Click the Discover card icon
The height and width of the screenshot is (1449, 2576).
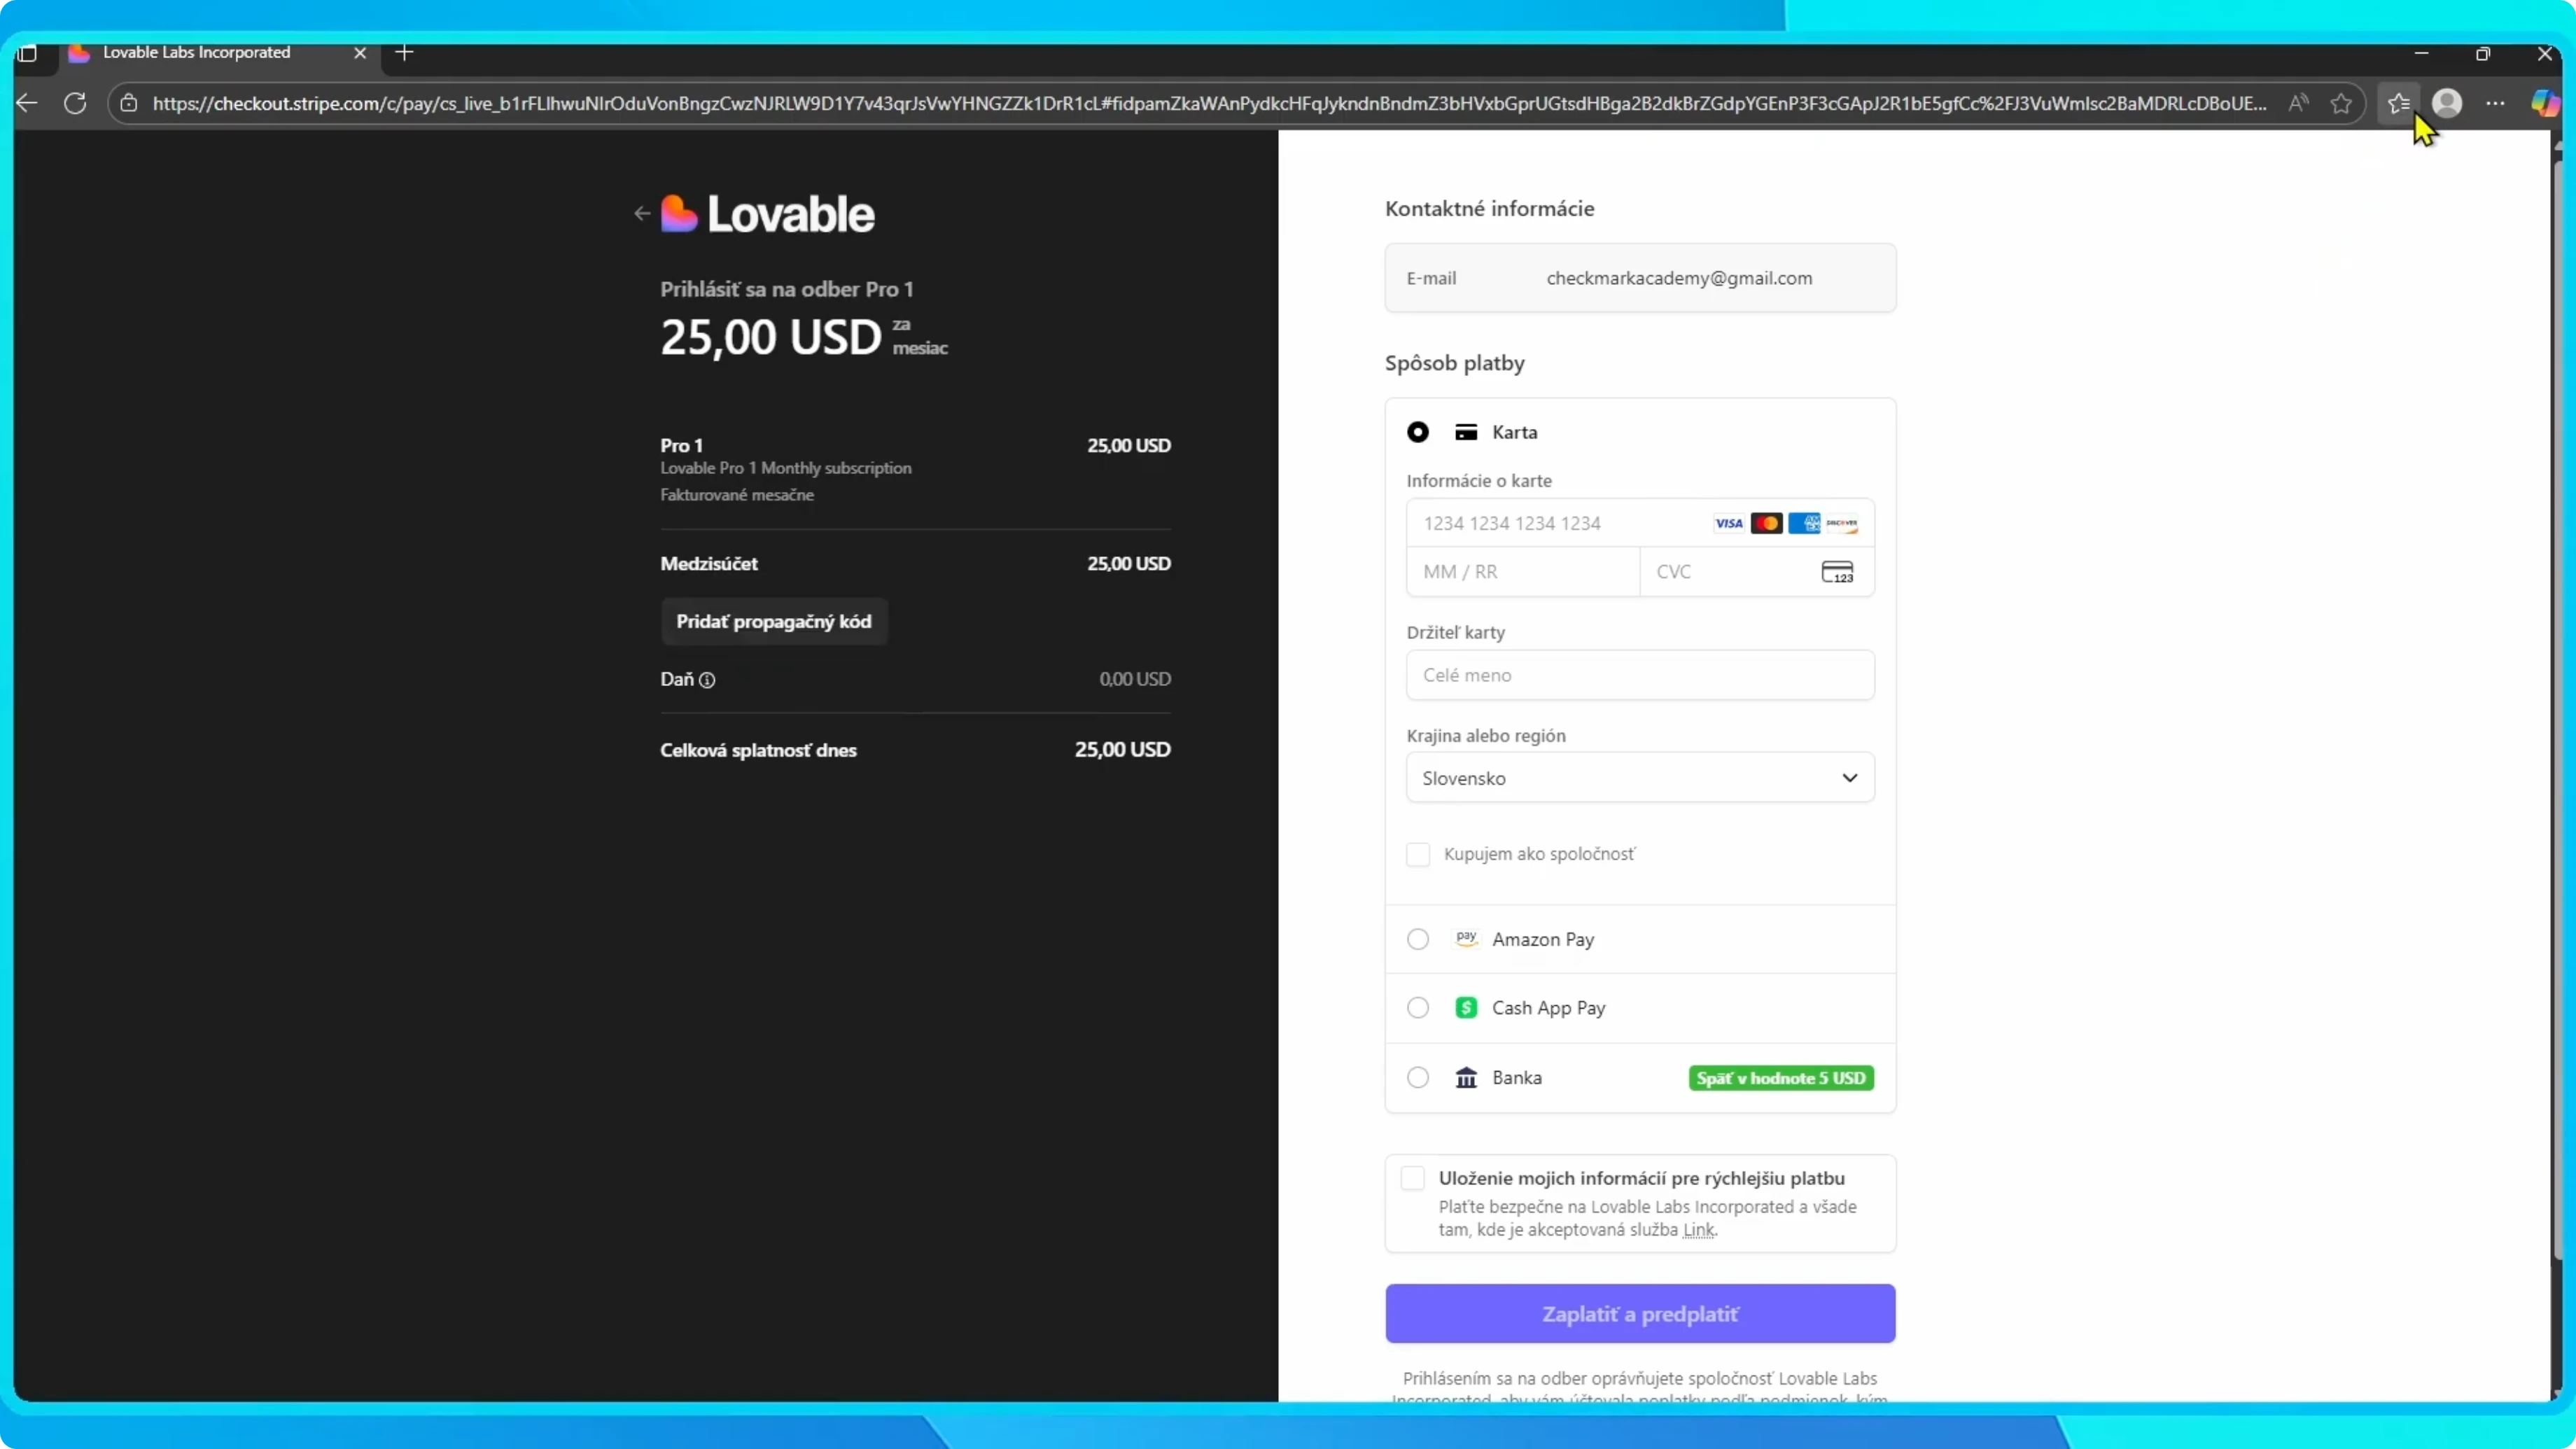1842,523
